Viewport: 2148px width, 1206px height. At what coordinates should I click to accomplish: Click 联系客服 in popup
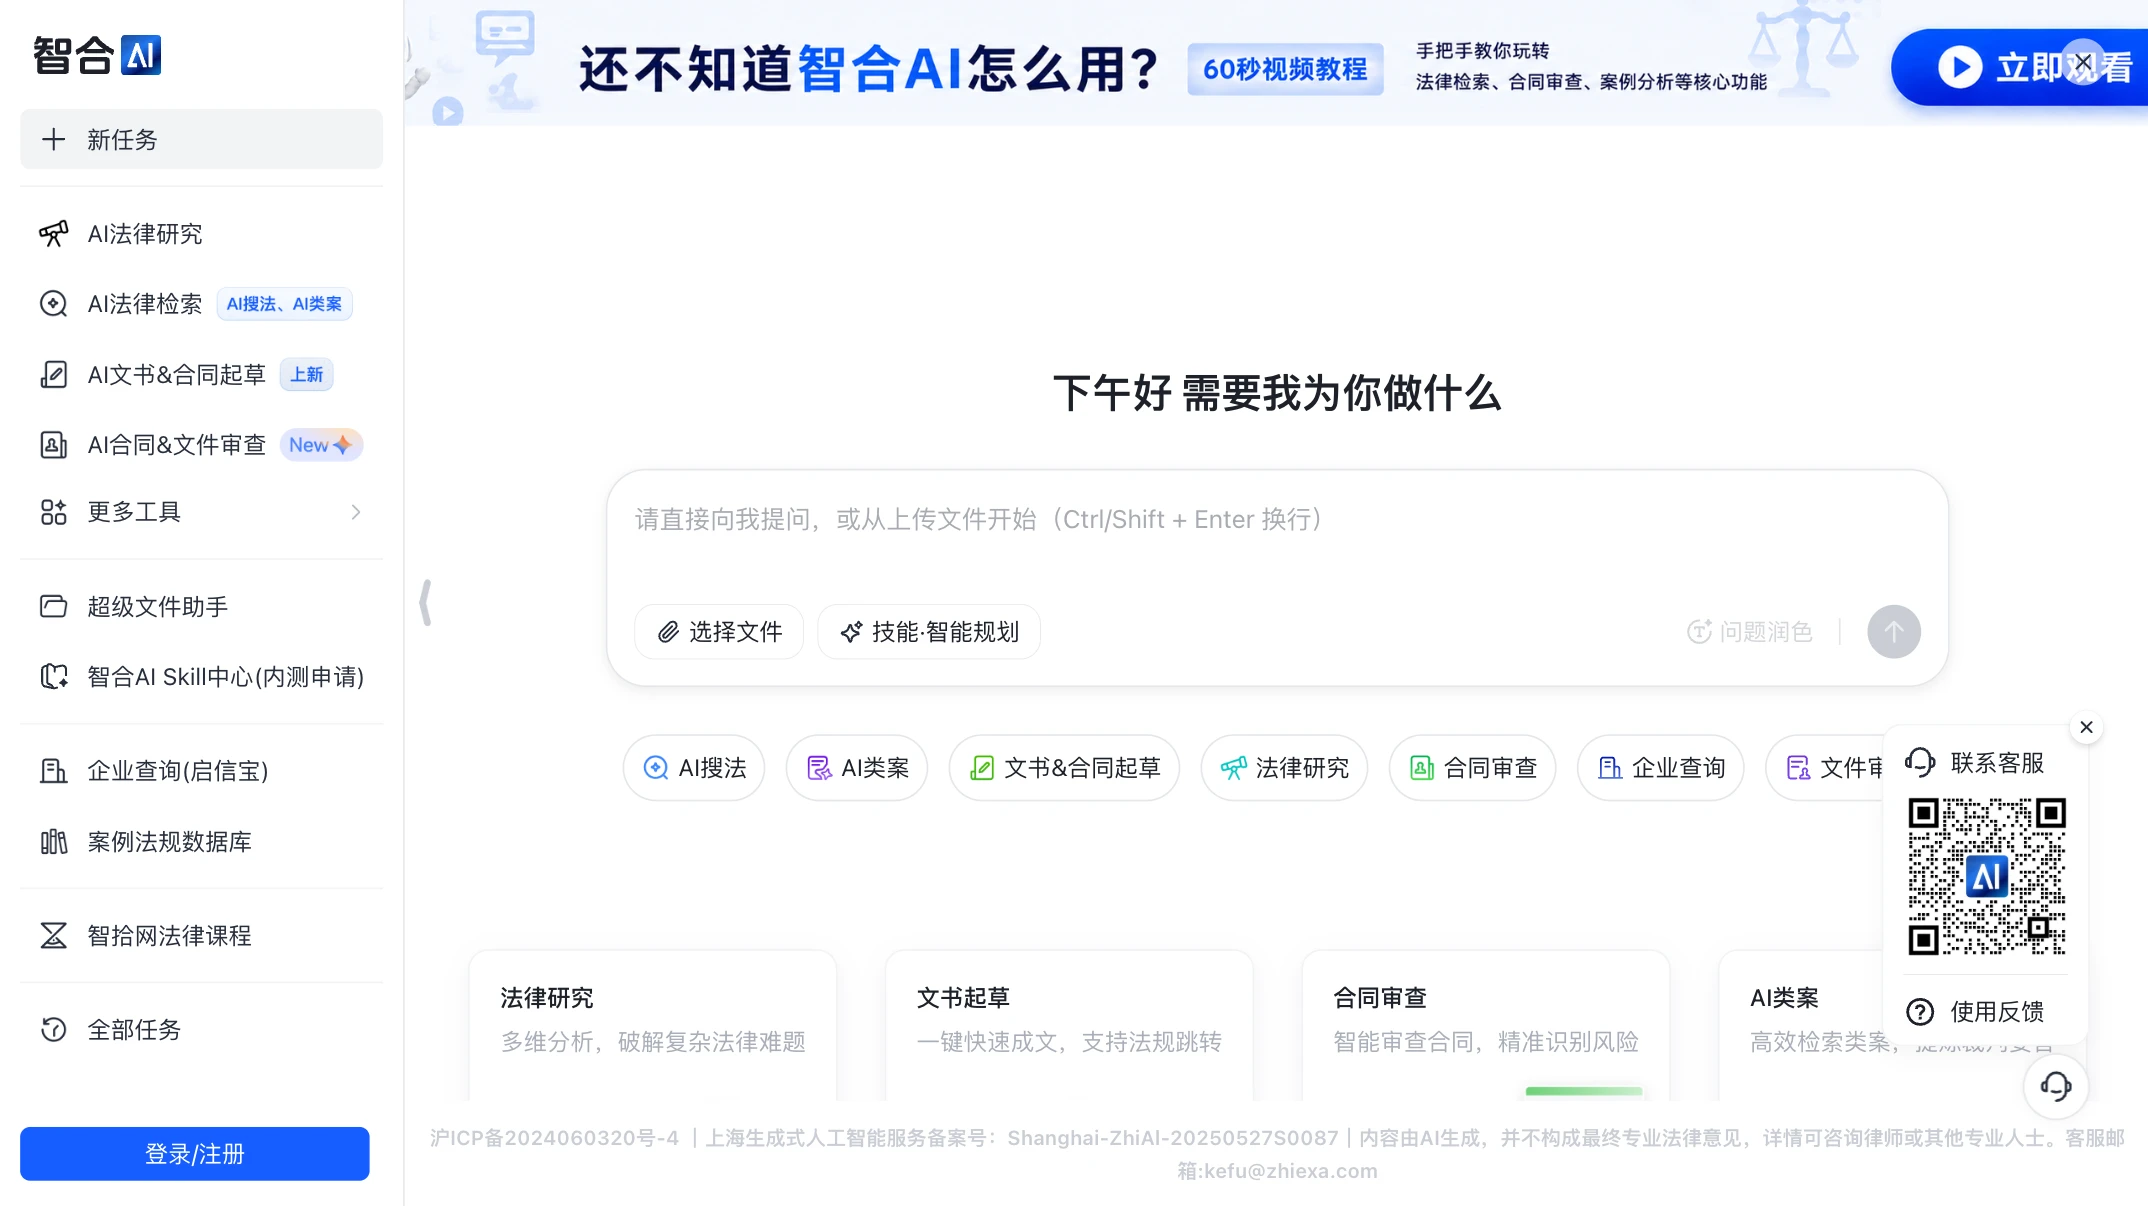1975,763
